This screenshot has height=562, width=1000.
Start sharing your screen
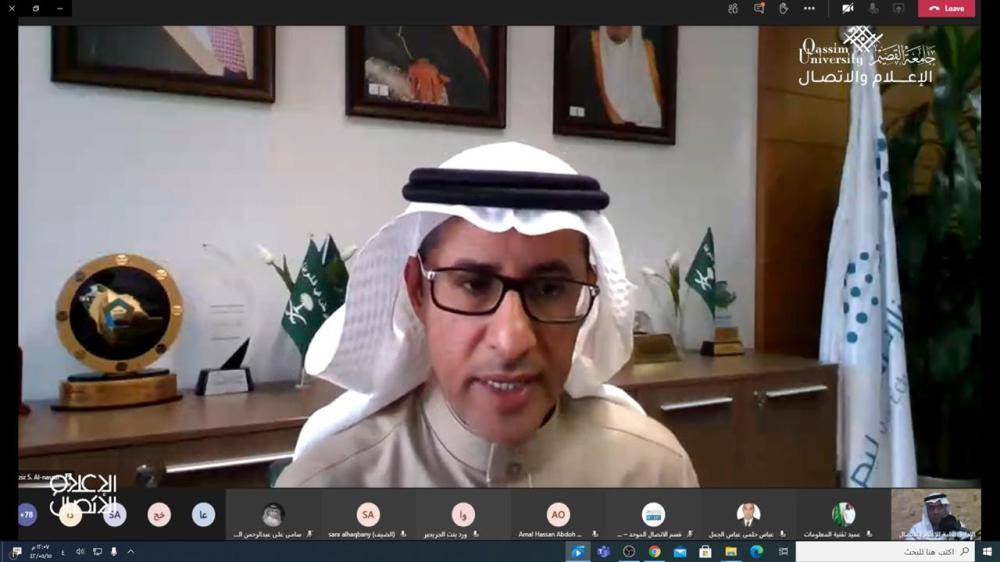[898, 8]
